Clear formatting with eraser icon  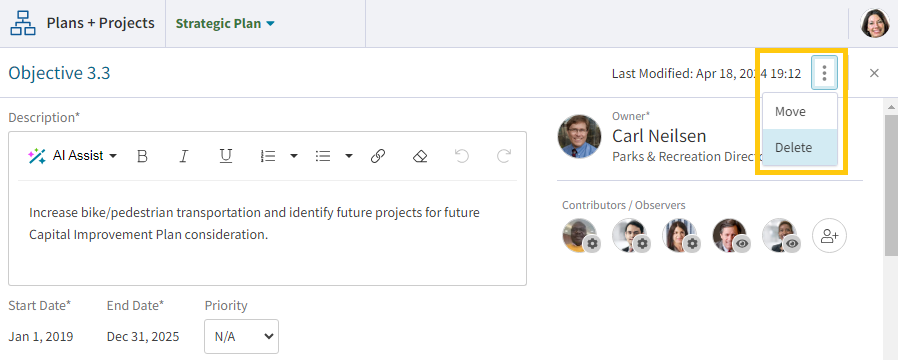pos(420,156)
